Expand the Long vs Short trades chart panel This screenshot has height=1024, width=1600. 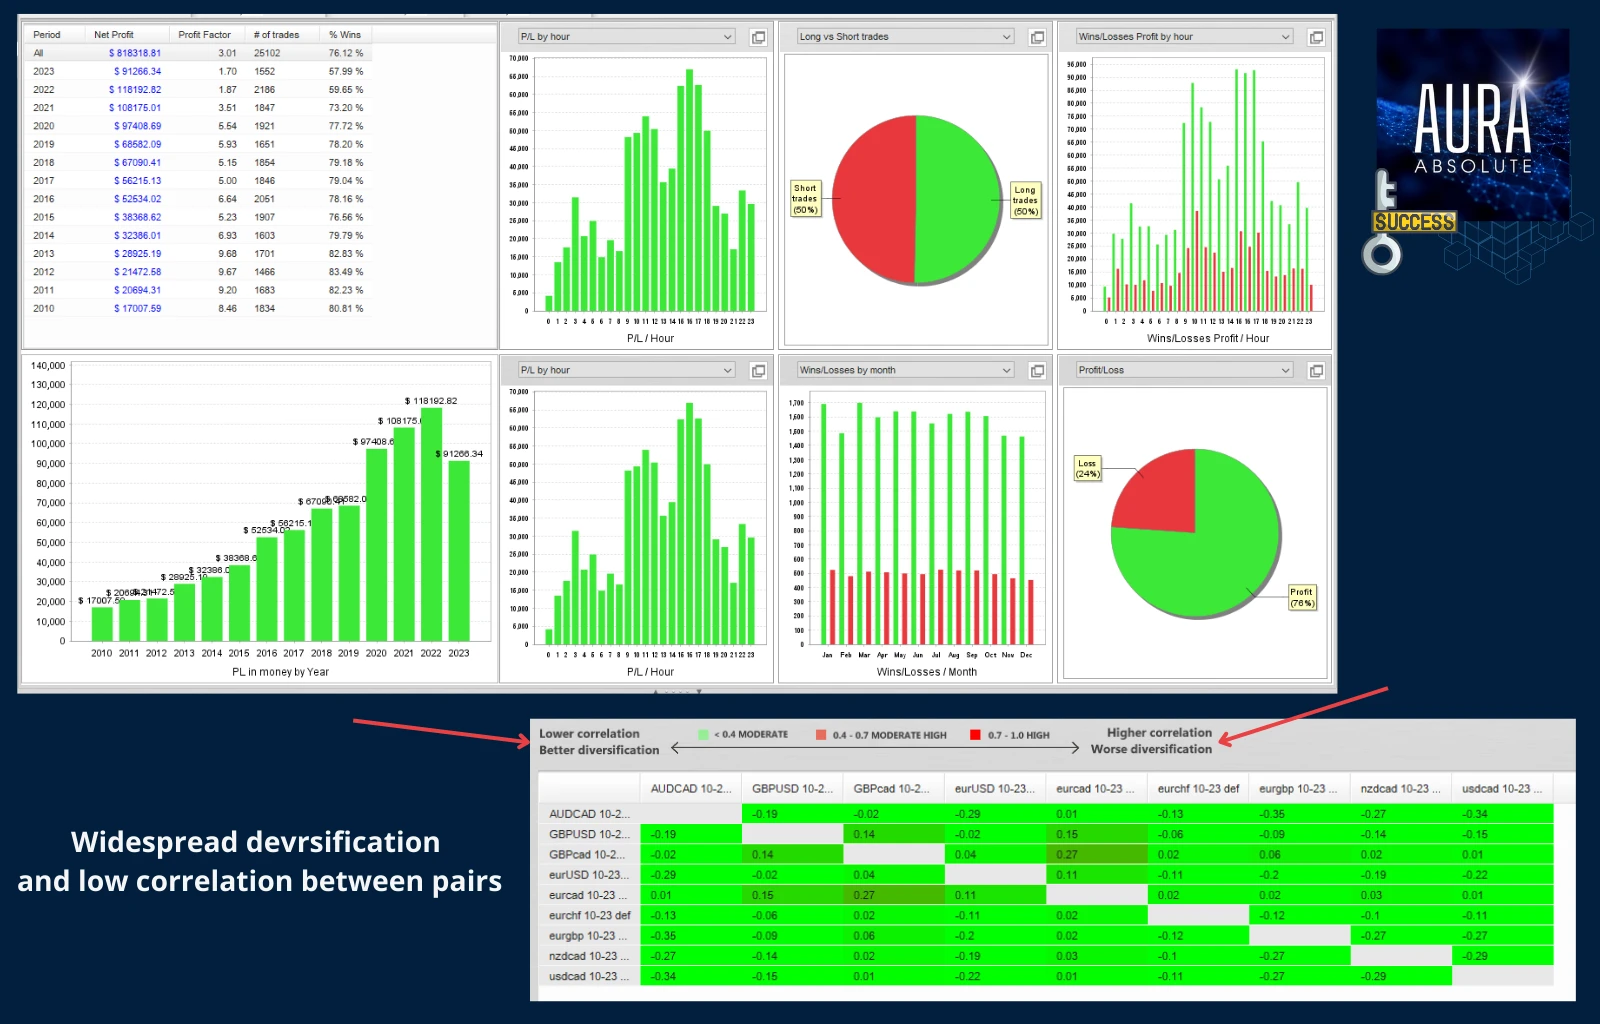click(1037, 37)
